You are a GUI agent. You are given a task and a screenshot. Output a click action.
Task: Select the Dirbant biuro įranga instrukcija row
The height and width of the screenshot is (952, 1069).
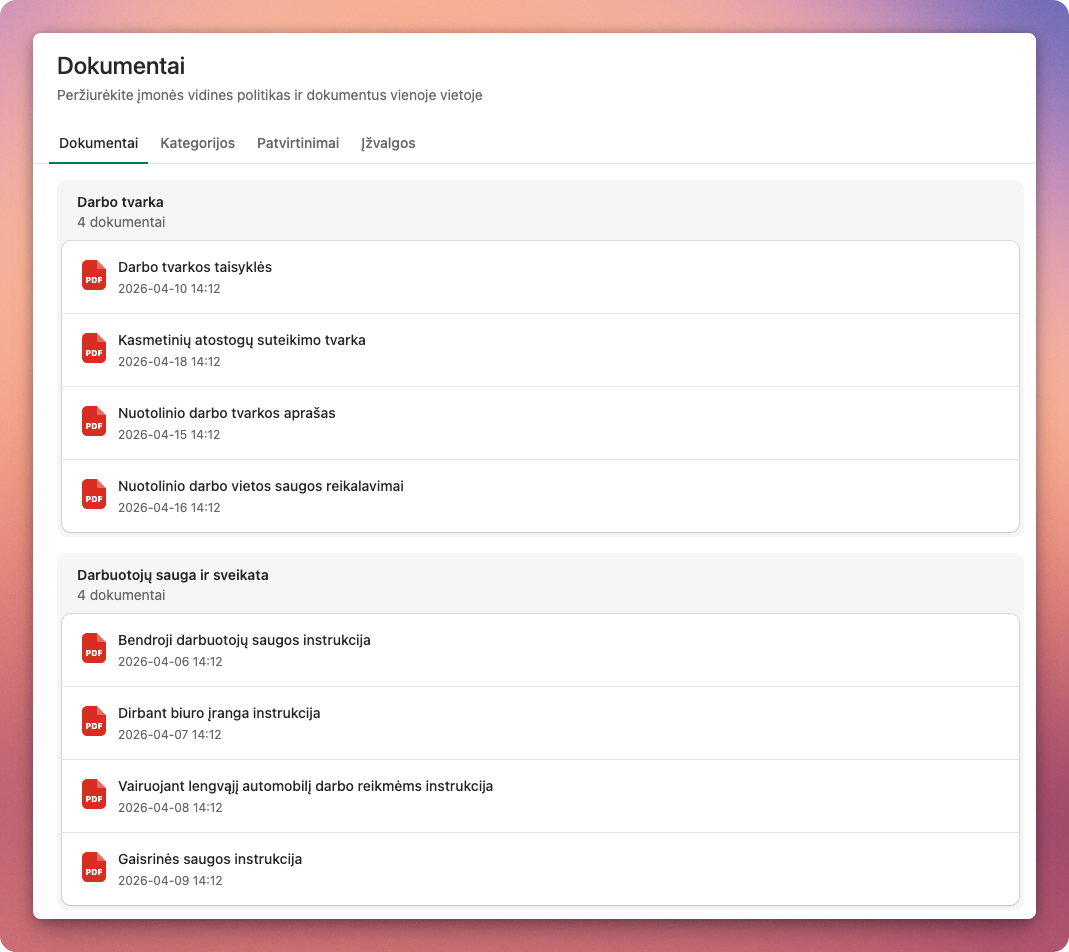coord(219,713)
